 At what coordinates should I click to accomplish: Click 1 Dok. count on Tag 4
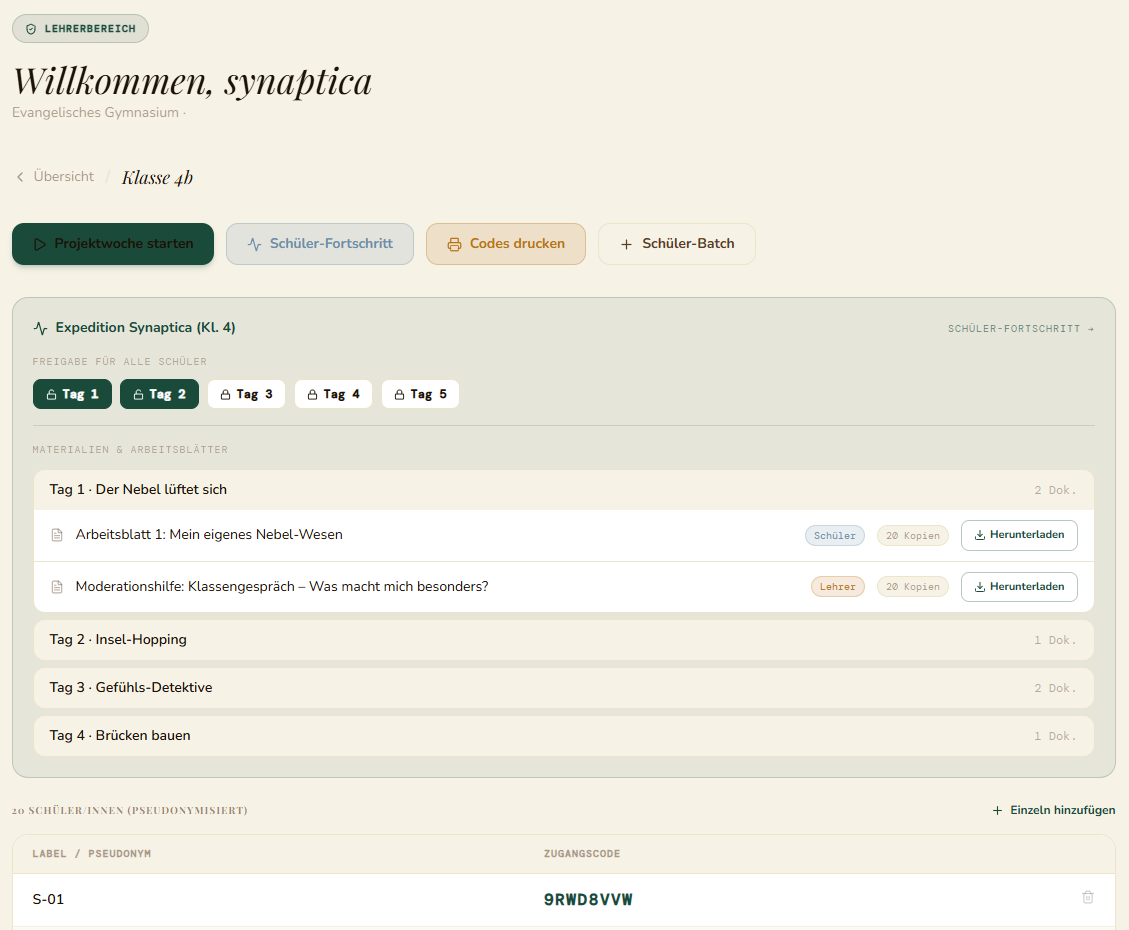(x=1055, y=736)
